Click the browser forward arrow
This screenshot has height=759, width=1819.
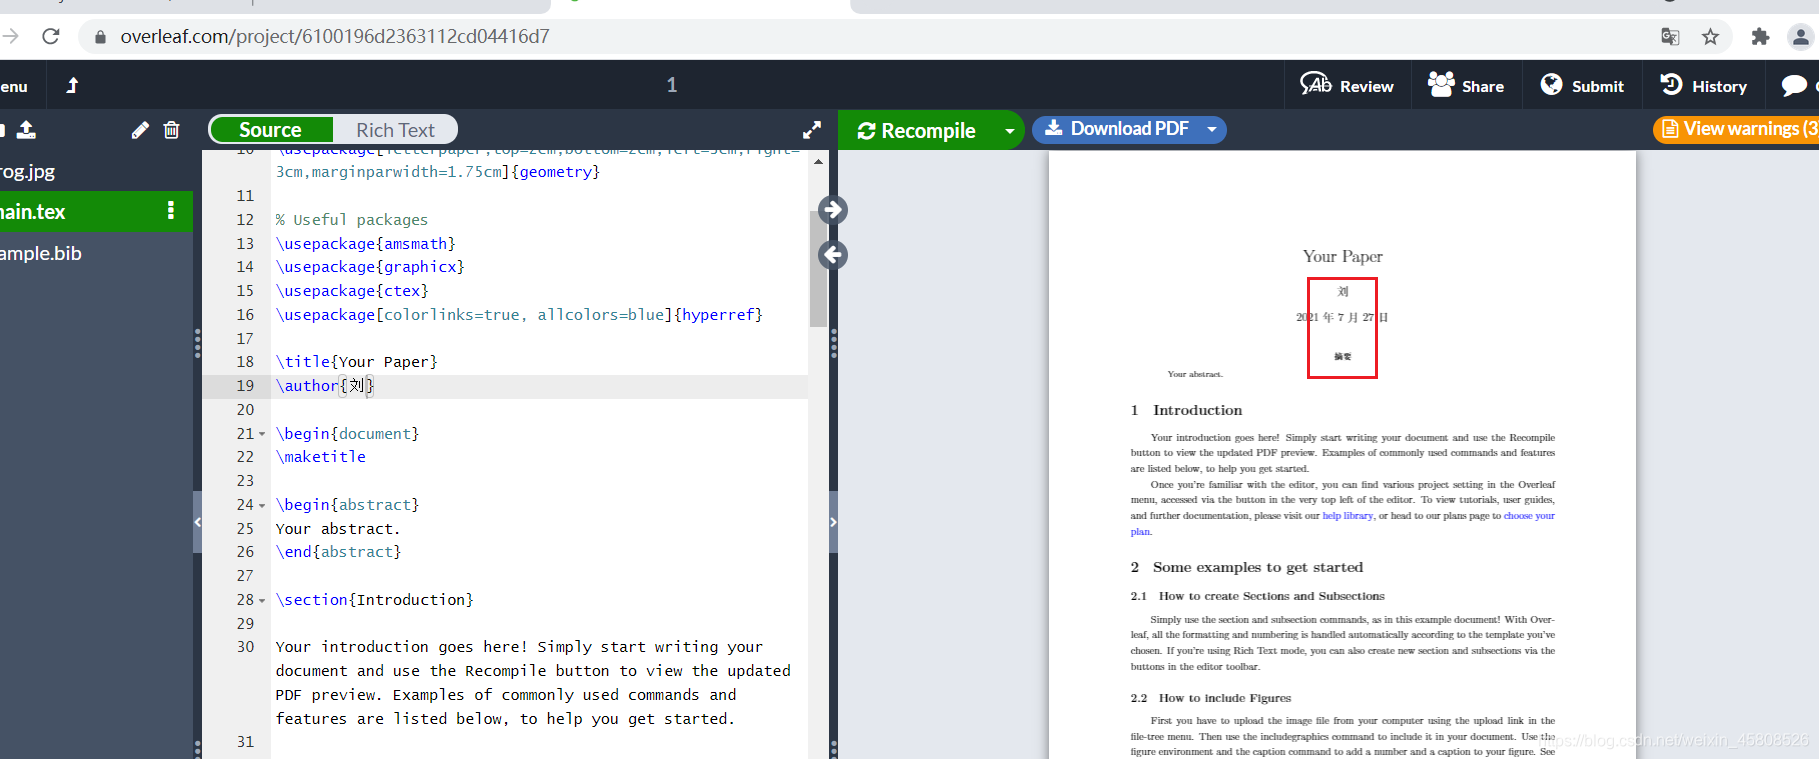pos(10,37)
